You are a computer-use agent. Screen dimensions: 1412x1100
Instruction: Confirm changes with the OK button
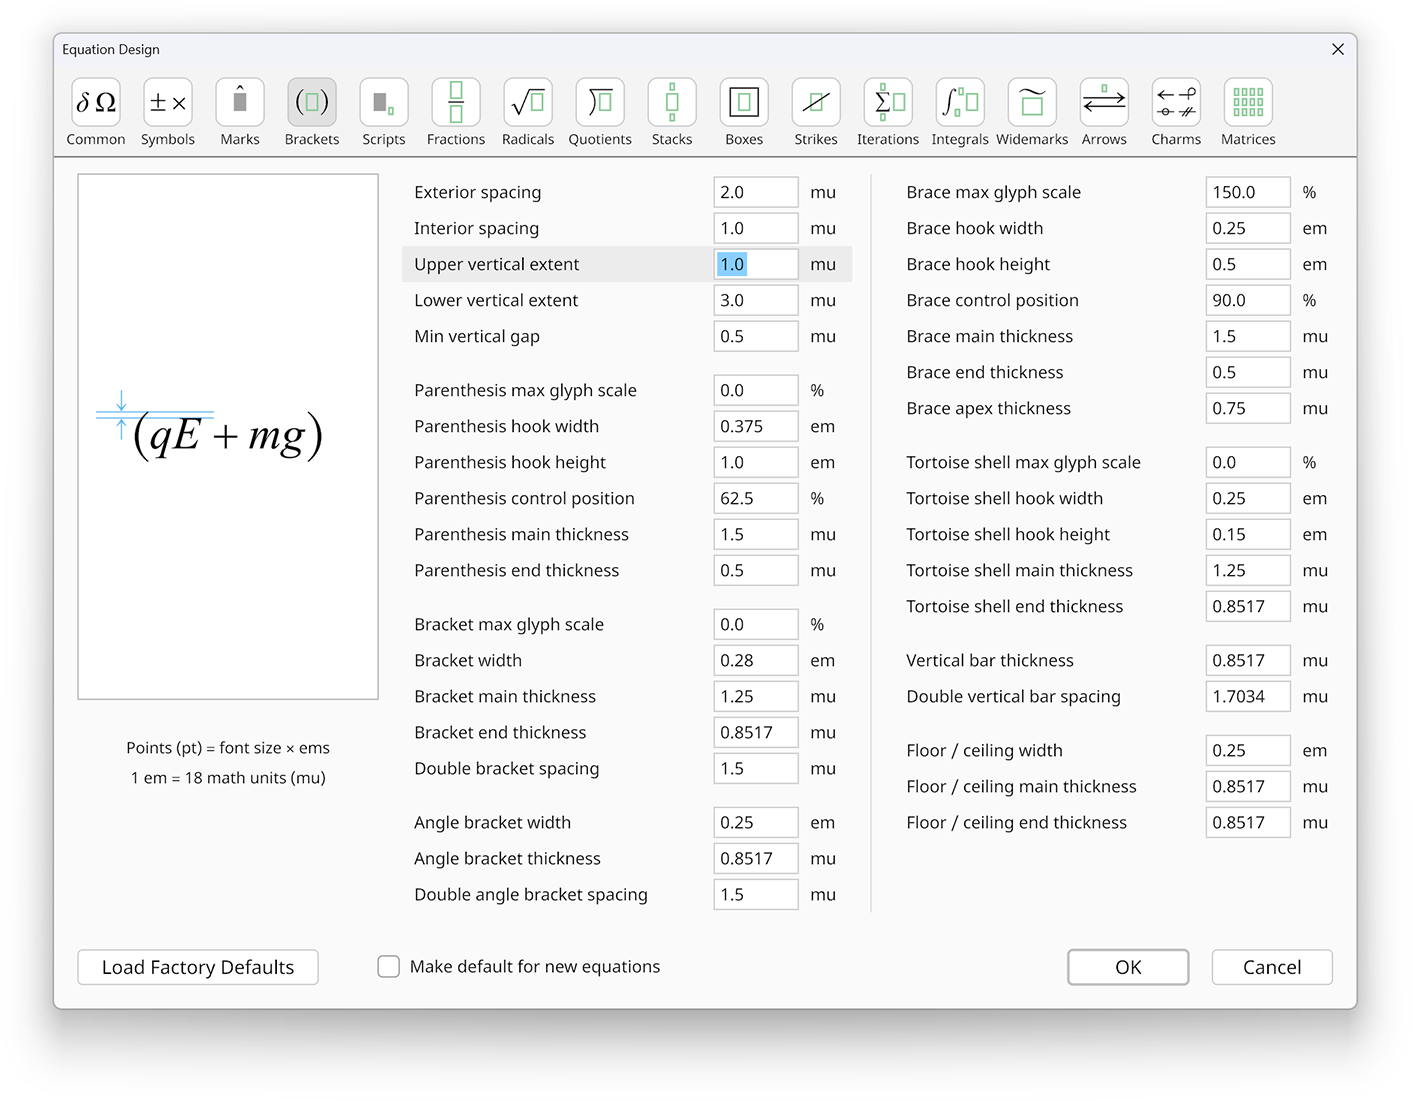pyautogui.click(x=1127, y=967)
